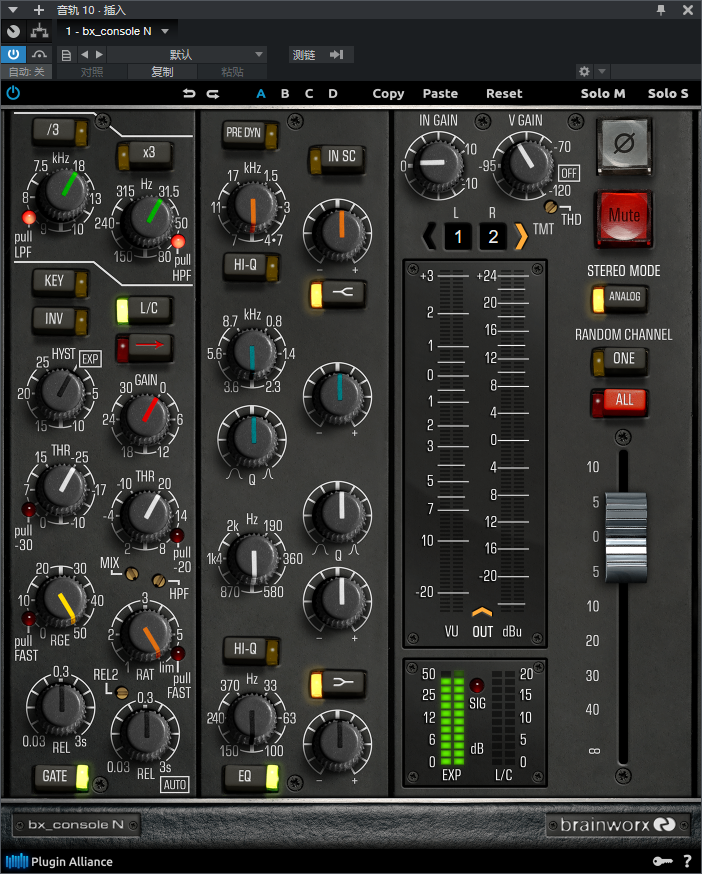Click the left channel arrow beside L 1
This screenshot has width=702, height=874.
coord(429,236)
